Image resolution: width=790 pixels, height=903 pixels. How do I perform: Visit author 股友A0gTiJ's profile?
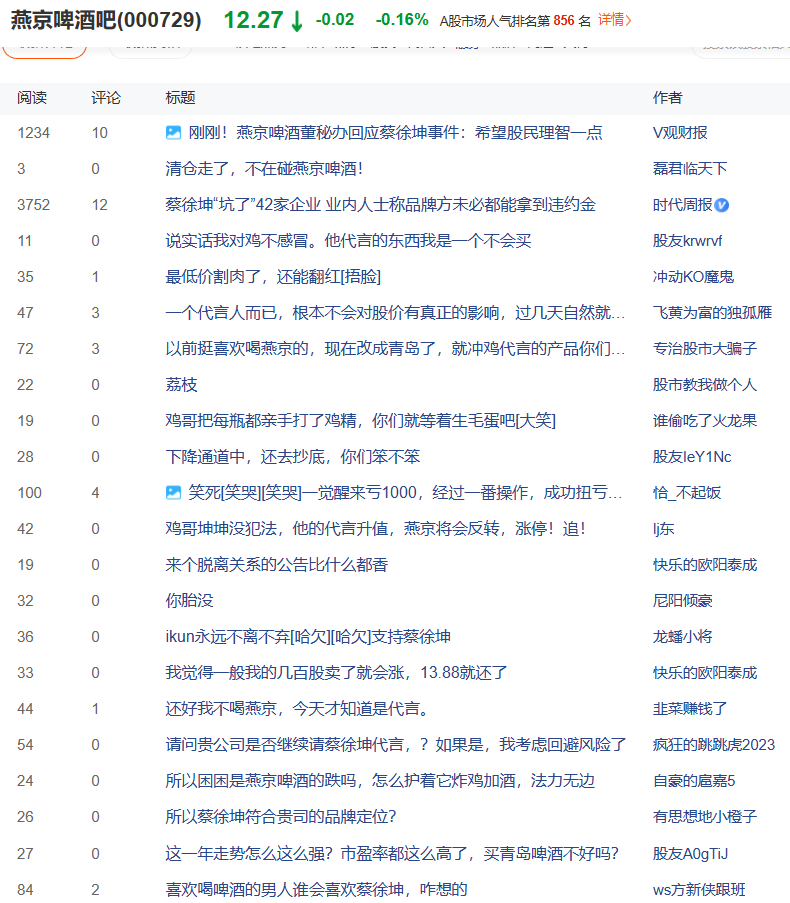(690, 853)
